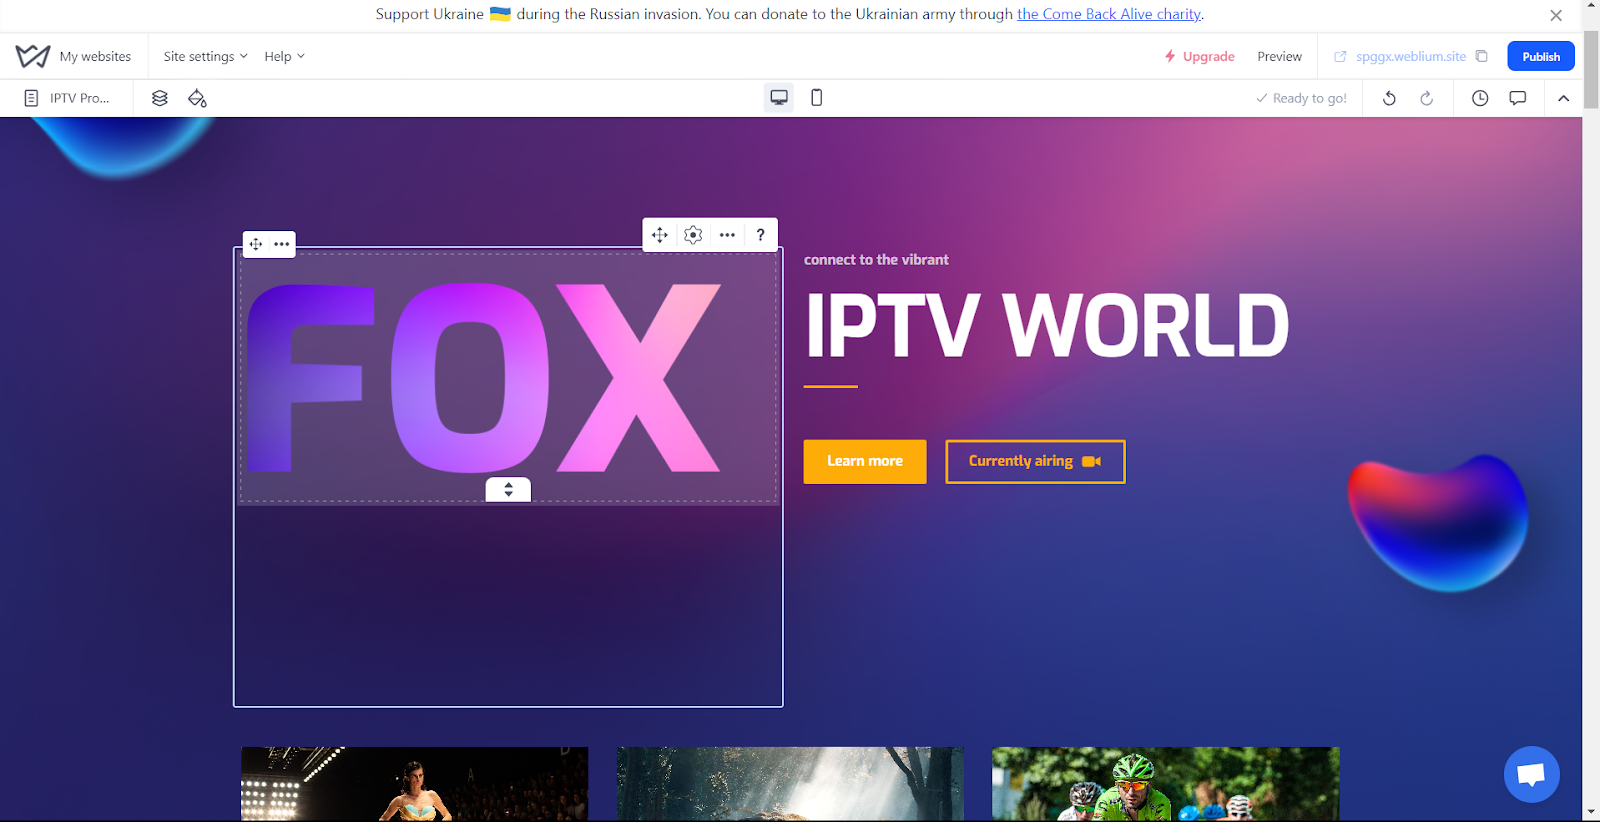Click the redo arrow icon

[x=1426, y=98]
